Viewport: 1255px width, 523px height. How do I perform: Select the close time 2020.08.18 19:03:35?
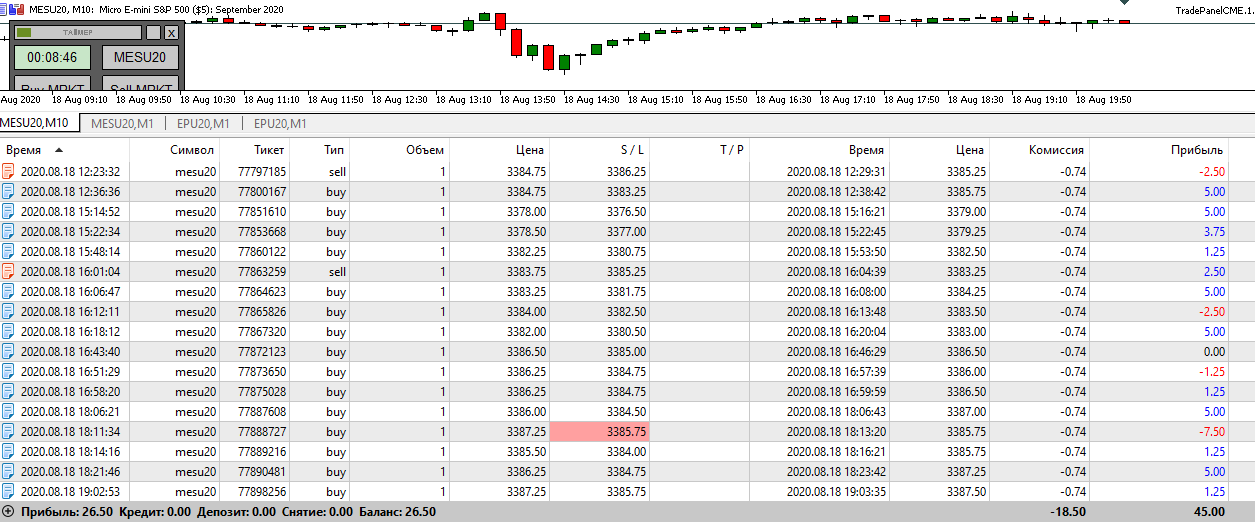coord(836,492)
